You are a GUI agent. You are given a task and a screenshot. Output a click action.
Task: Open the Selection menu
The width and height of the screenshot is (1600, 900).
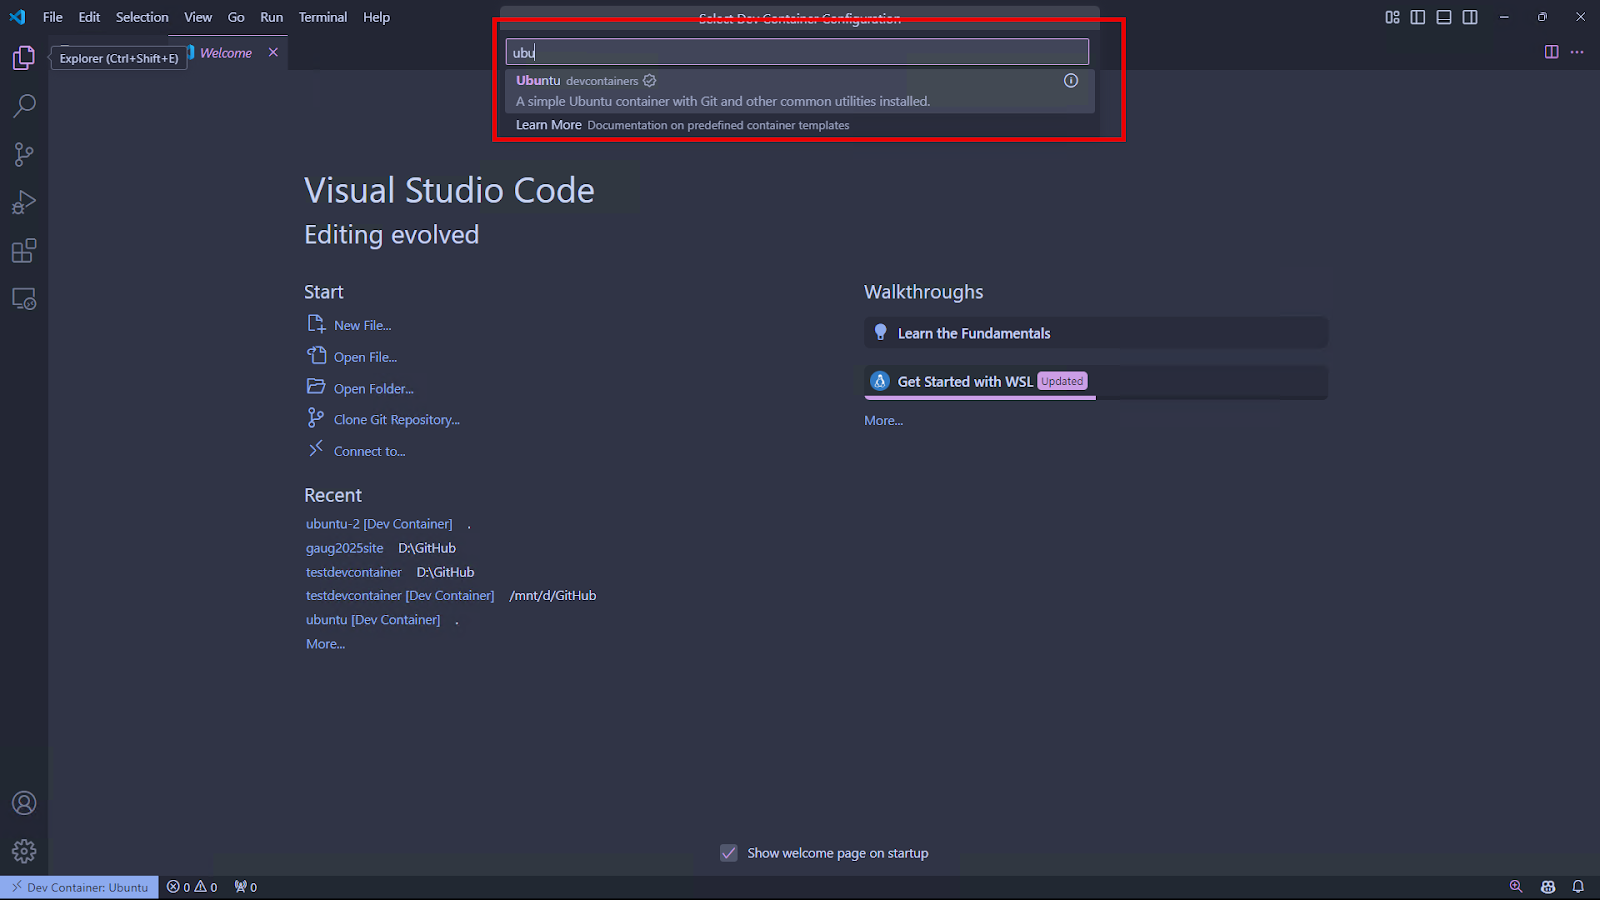point(142,17)
